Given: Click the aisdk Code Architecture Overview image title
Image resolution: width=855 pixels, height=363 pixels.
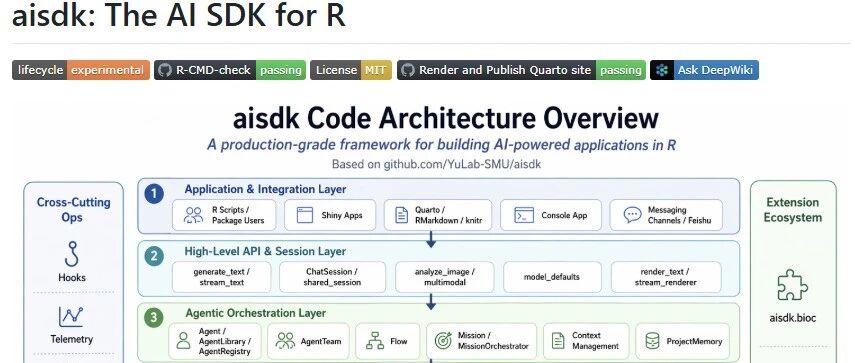Looking at the screenshot, I should [x=445, y=118].
